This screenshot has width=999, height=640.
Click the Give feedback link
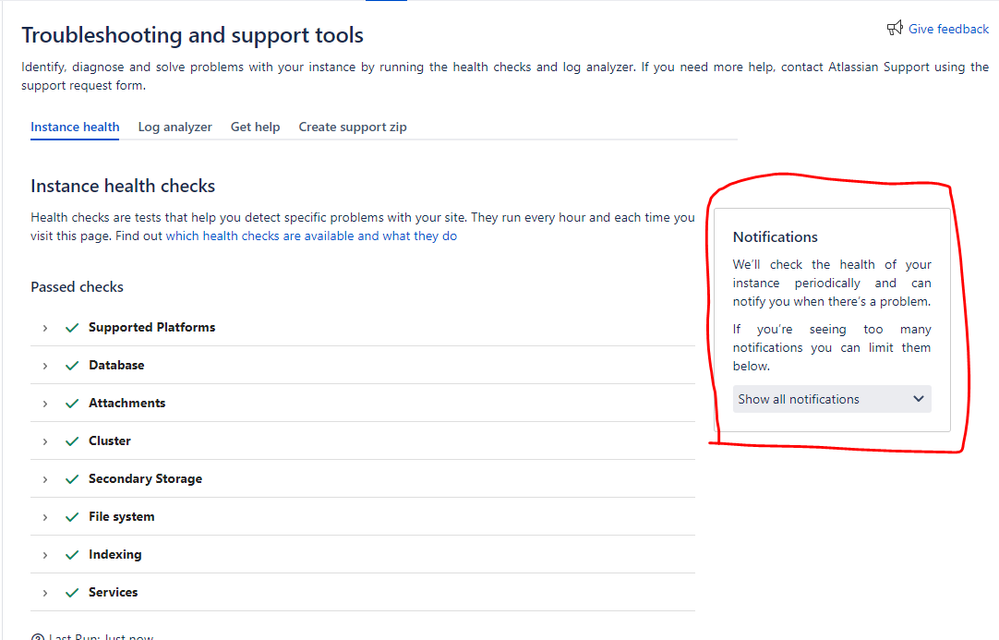(948, 29)
